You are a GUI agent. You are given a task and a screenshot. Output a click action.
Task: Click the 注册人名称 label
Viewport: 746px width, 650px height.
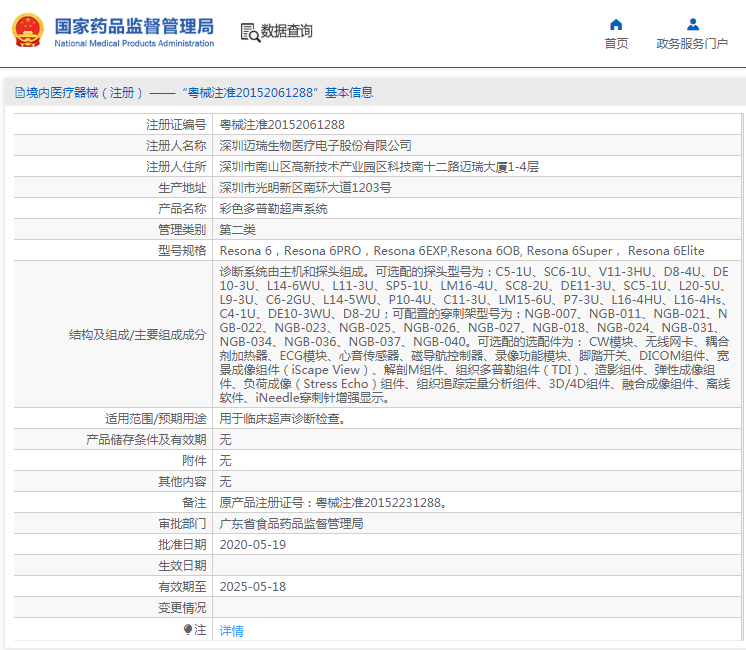point(176,146)
